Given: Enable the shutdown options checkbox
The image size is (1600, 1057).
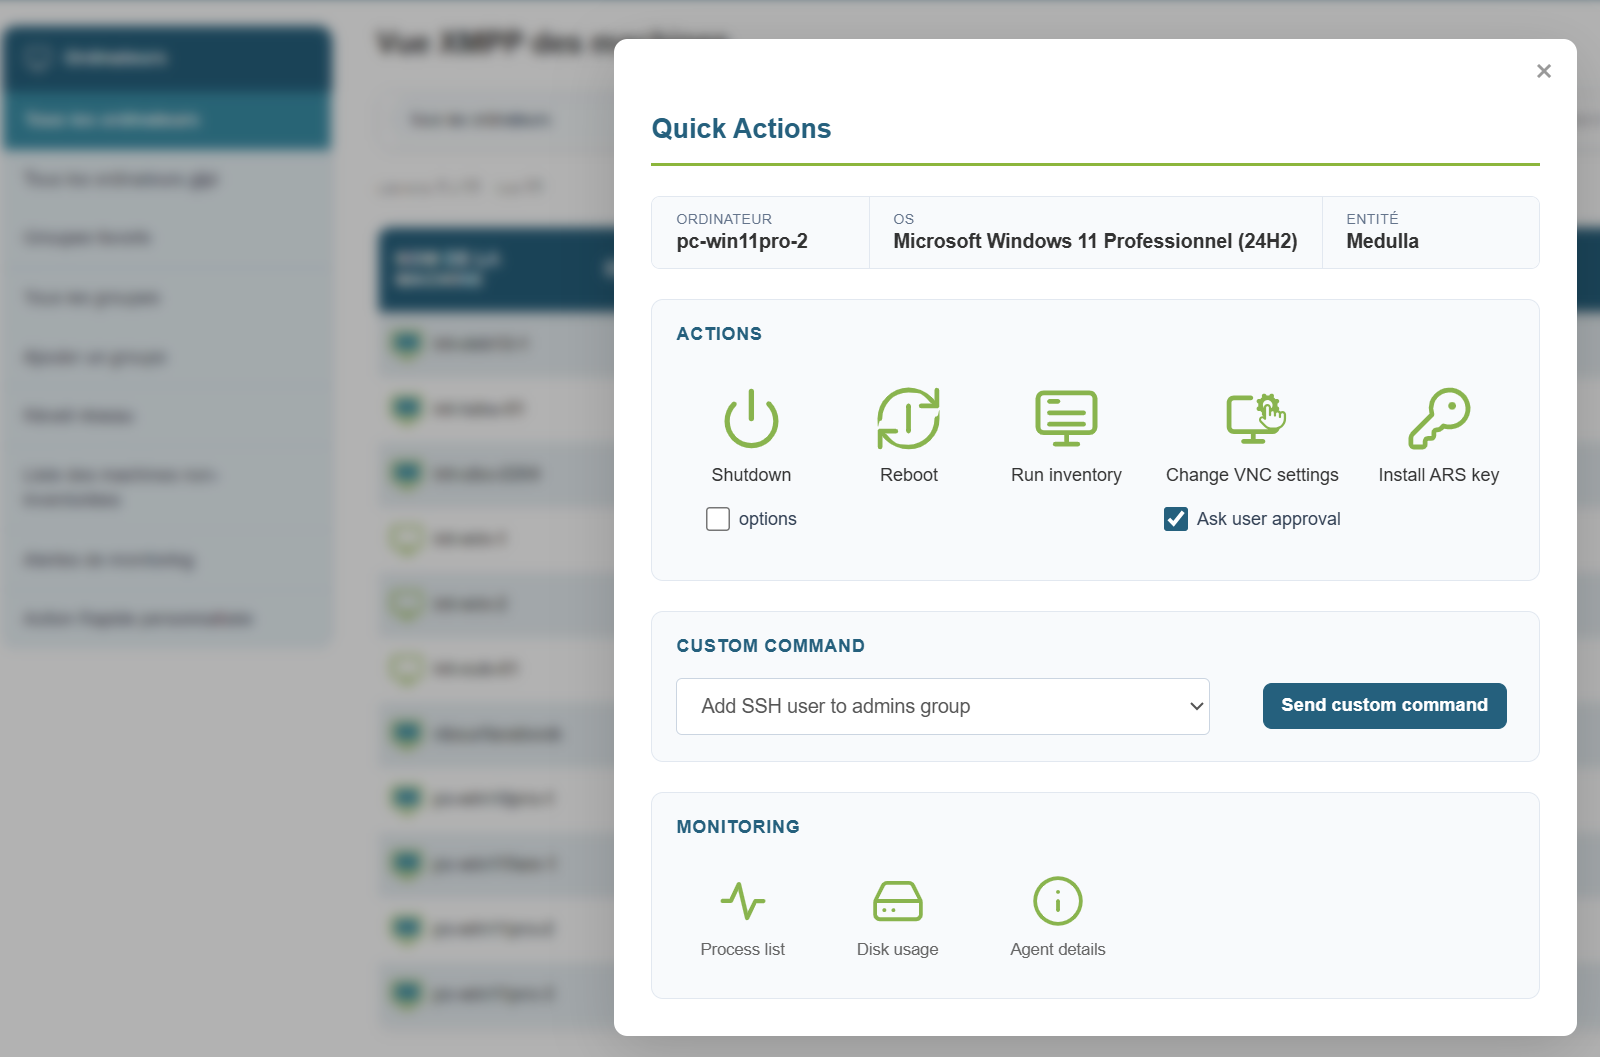Looking at the screenshot, I should pos(718,519).
